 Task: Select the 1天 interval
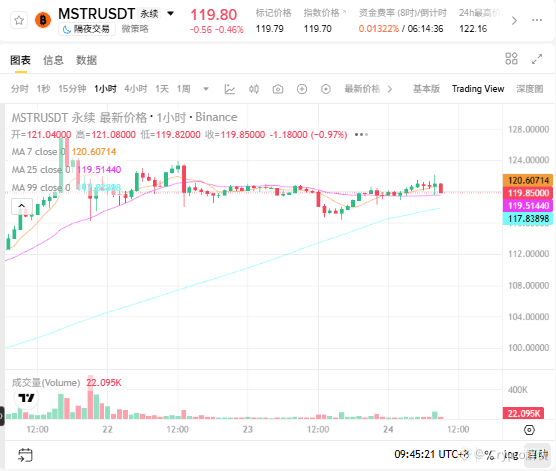coord(162,89)
